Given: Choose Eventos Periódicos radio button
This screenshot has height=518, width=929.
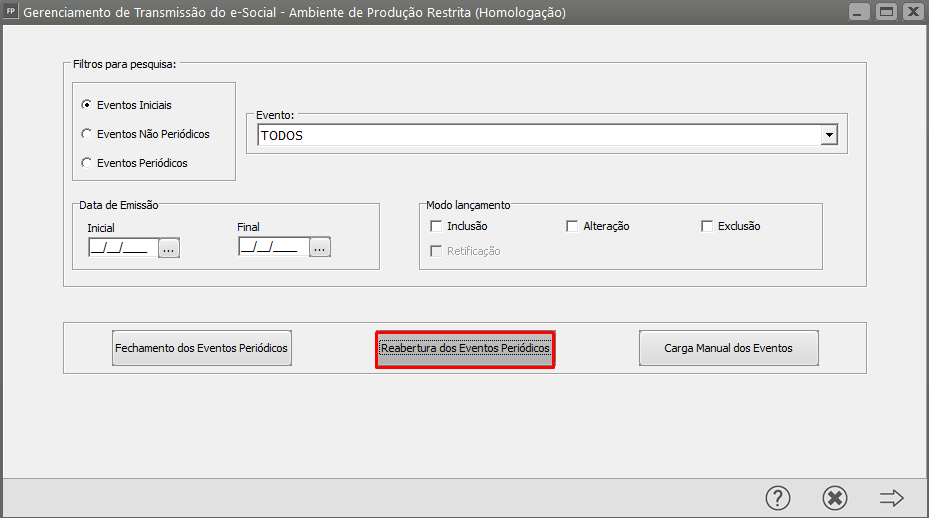Looking at the screenshot, I should [x=87, y=163].
